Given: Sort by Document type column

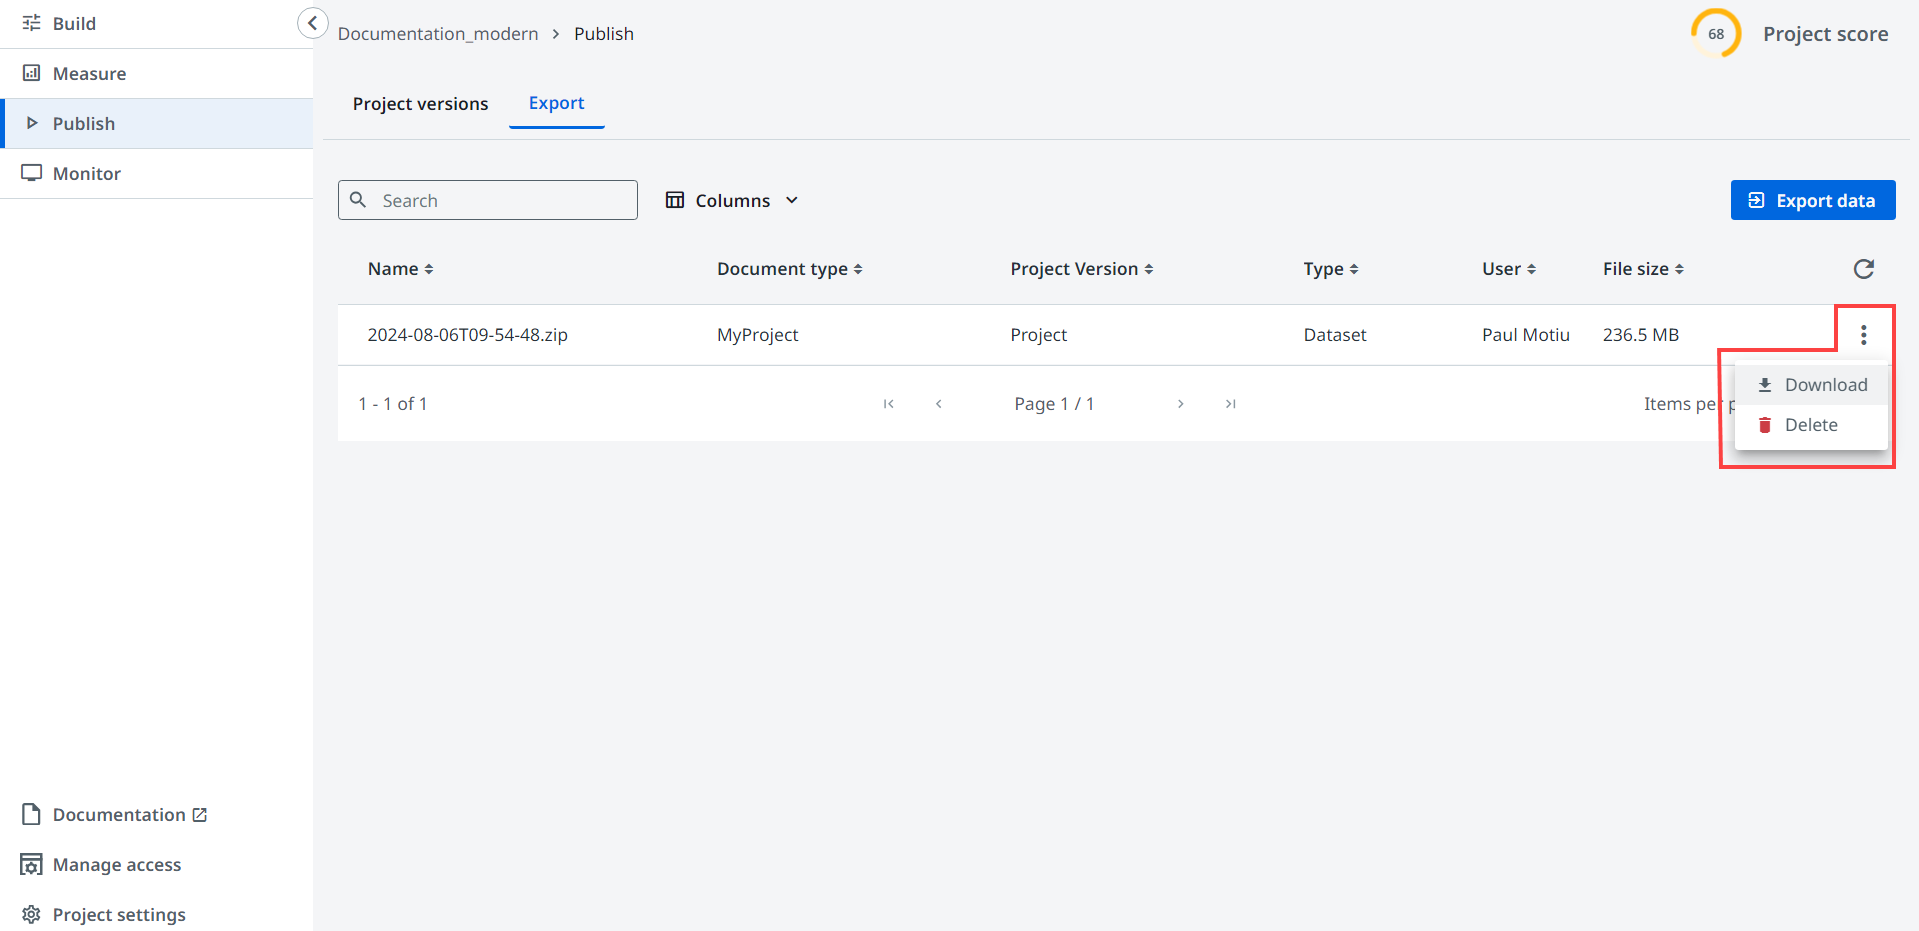Looking at the screenshot, I should (x=789, y=269).
